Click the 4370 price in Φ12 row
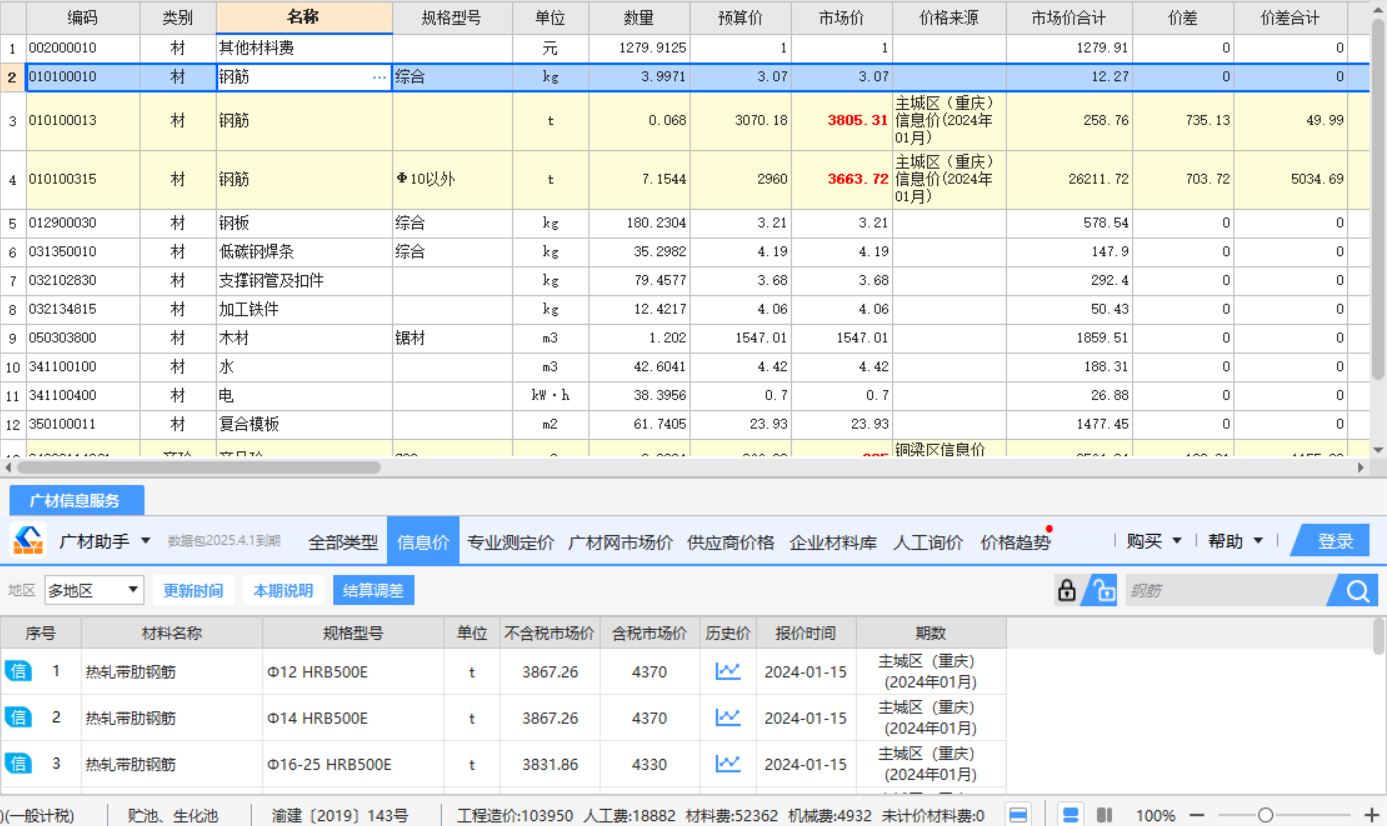The width and height of the screenshot is (1387, 826). [650, 672]
